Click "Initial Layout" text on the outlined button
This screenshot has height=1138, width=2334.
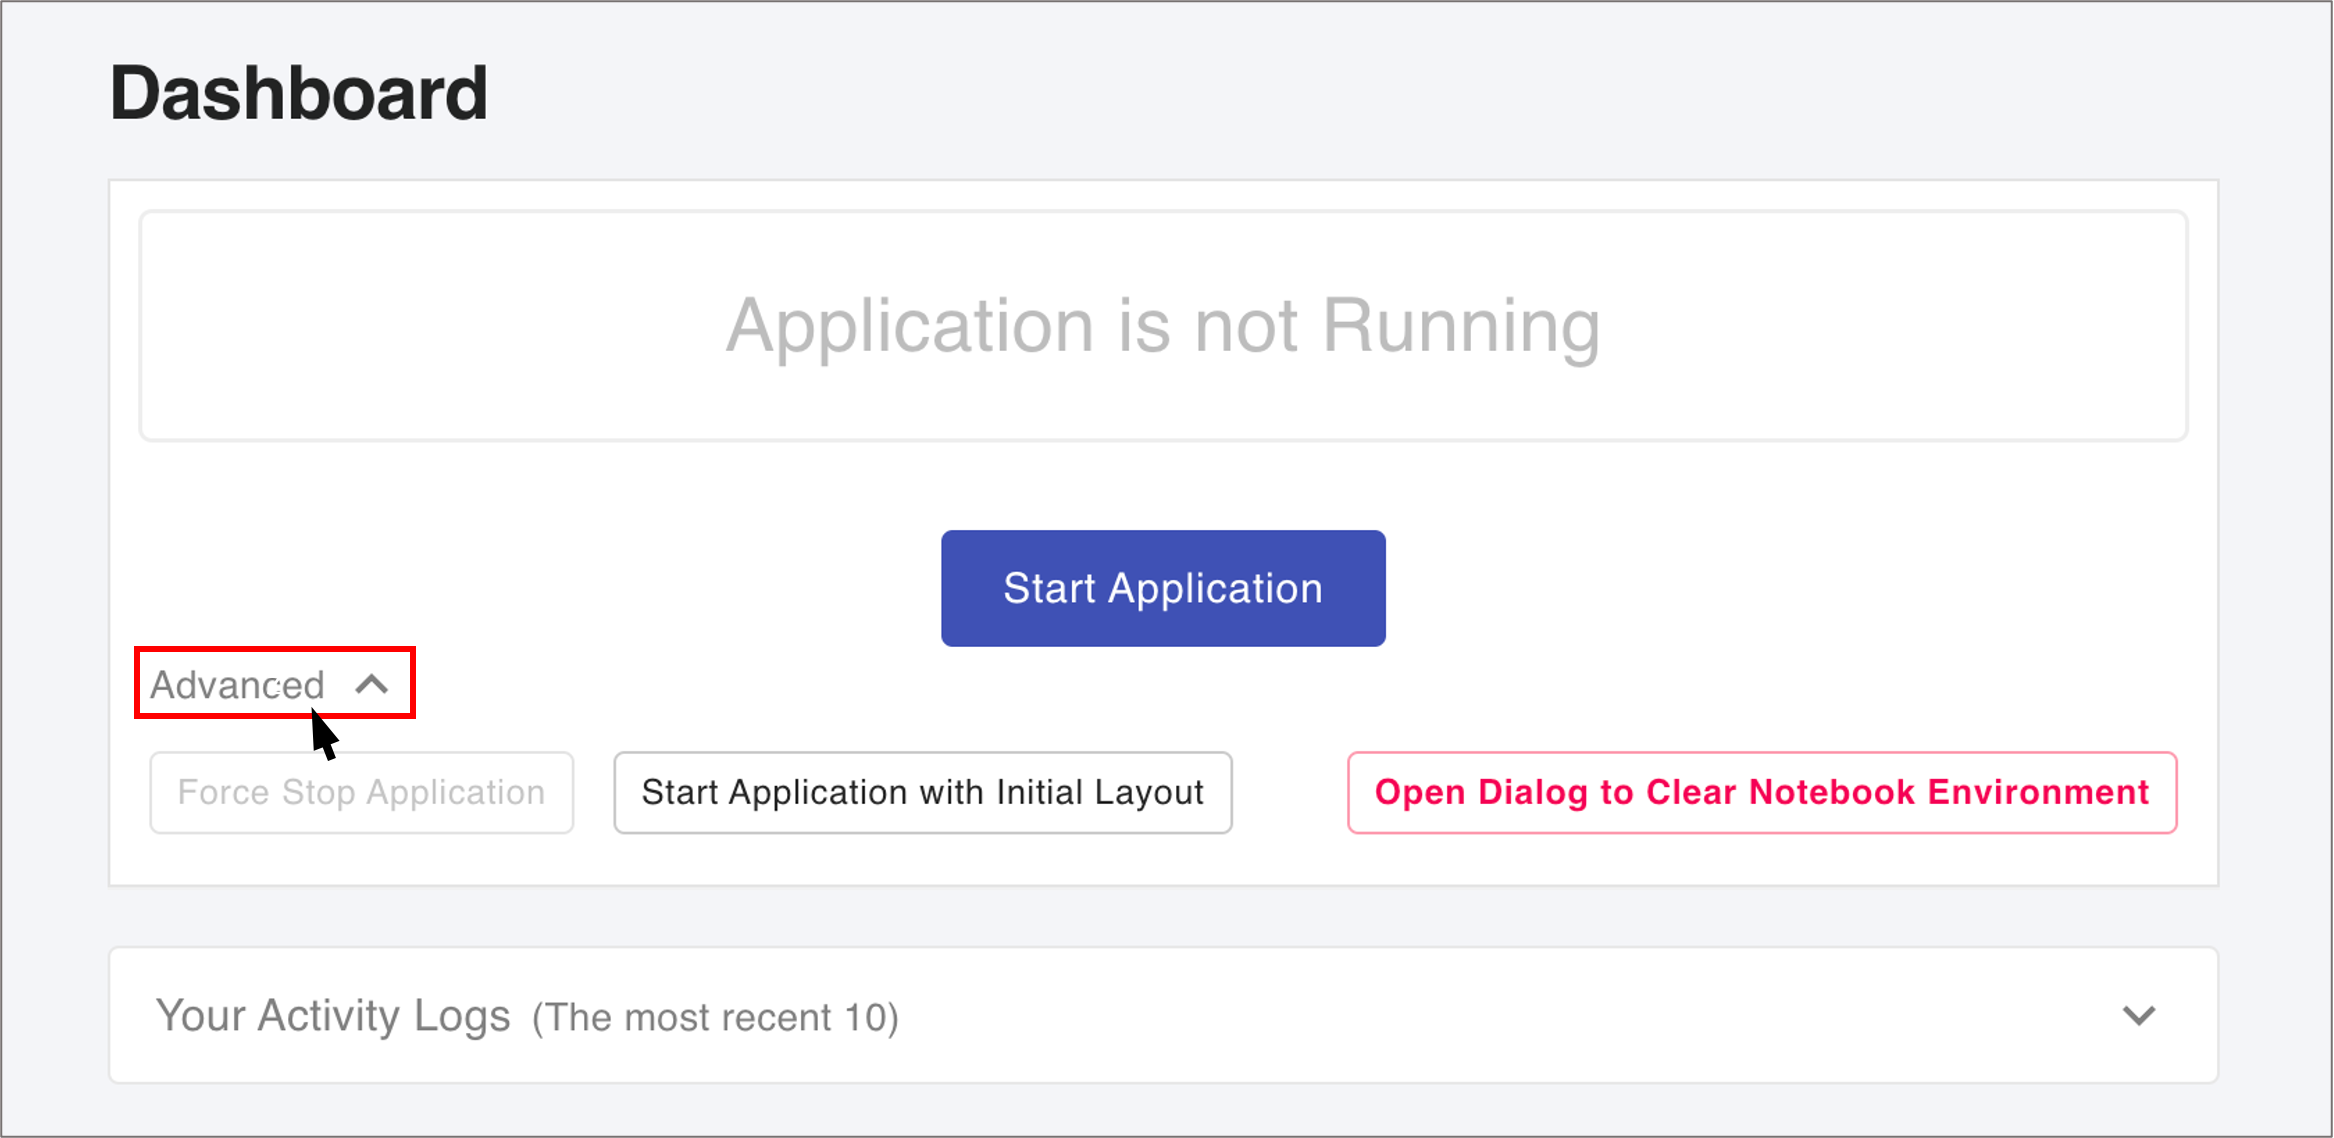click(1100, 793)
